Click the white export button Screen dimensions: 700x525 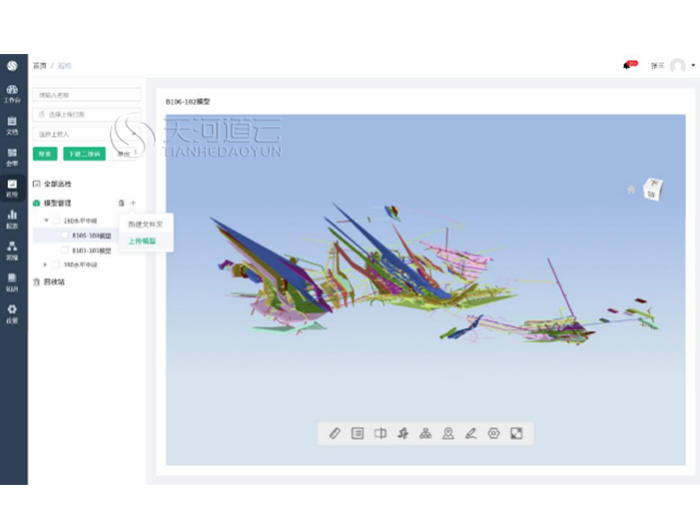[x=124, y=154]
